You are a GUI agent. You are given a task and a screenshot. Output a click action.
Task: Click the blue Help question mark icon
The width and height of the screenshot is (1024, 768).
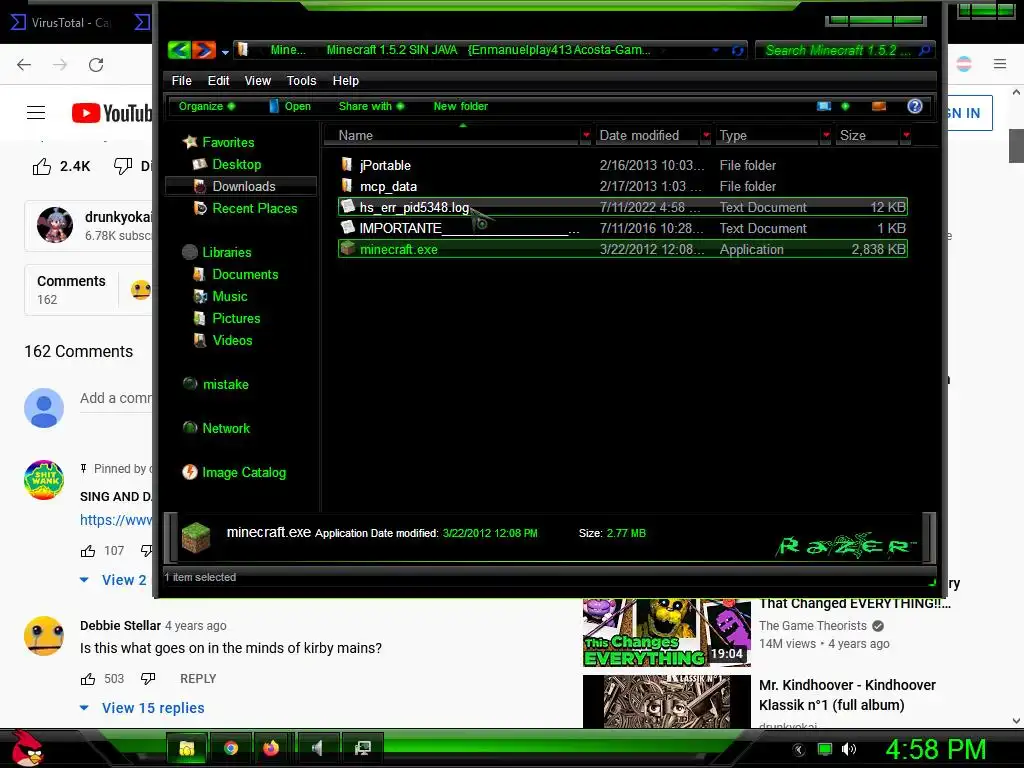coord(914,106)
